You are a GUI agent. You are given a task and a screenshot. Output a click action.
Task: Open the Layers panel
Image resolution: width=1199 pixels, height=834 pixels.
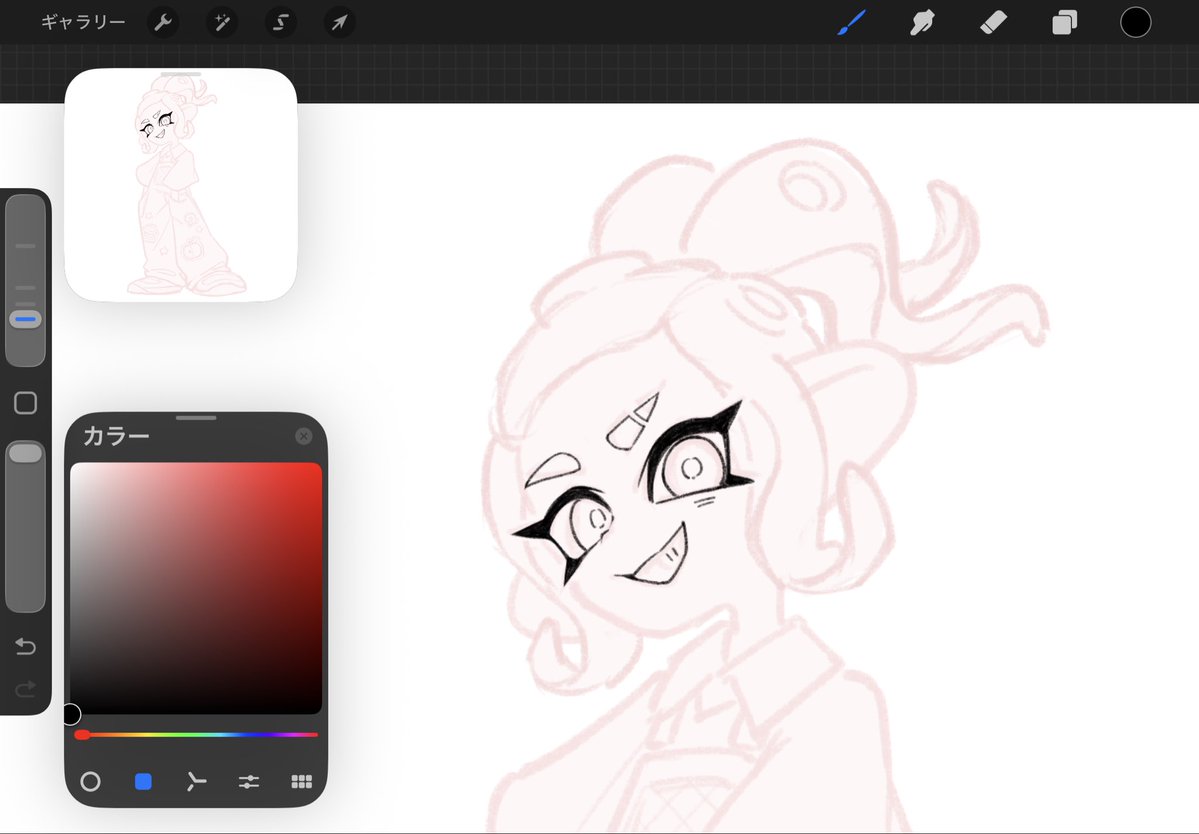click(x=1064, y=22)
